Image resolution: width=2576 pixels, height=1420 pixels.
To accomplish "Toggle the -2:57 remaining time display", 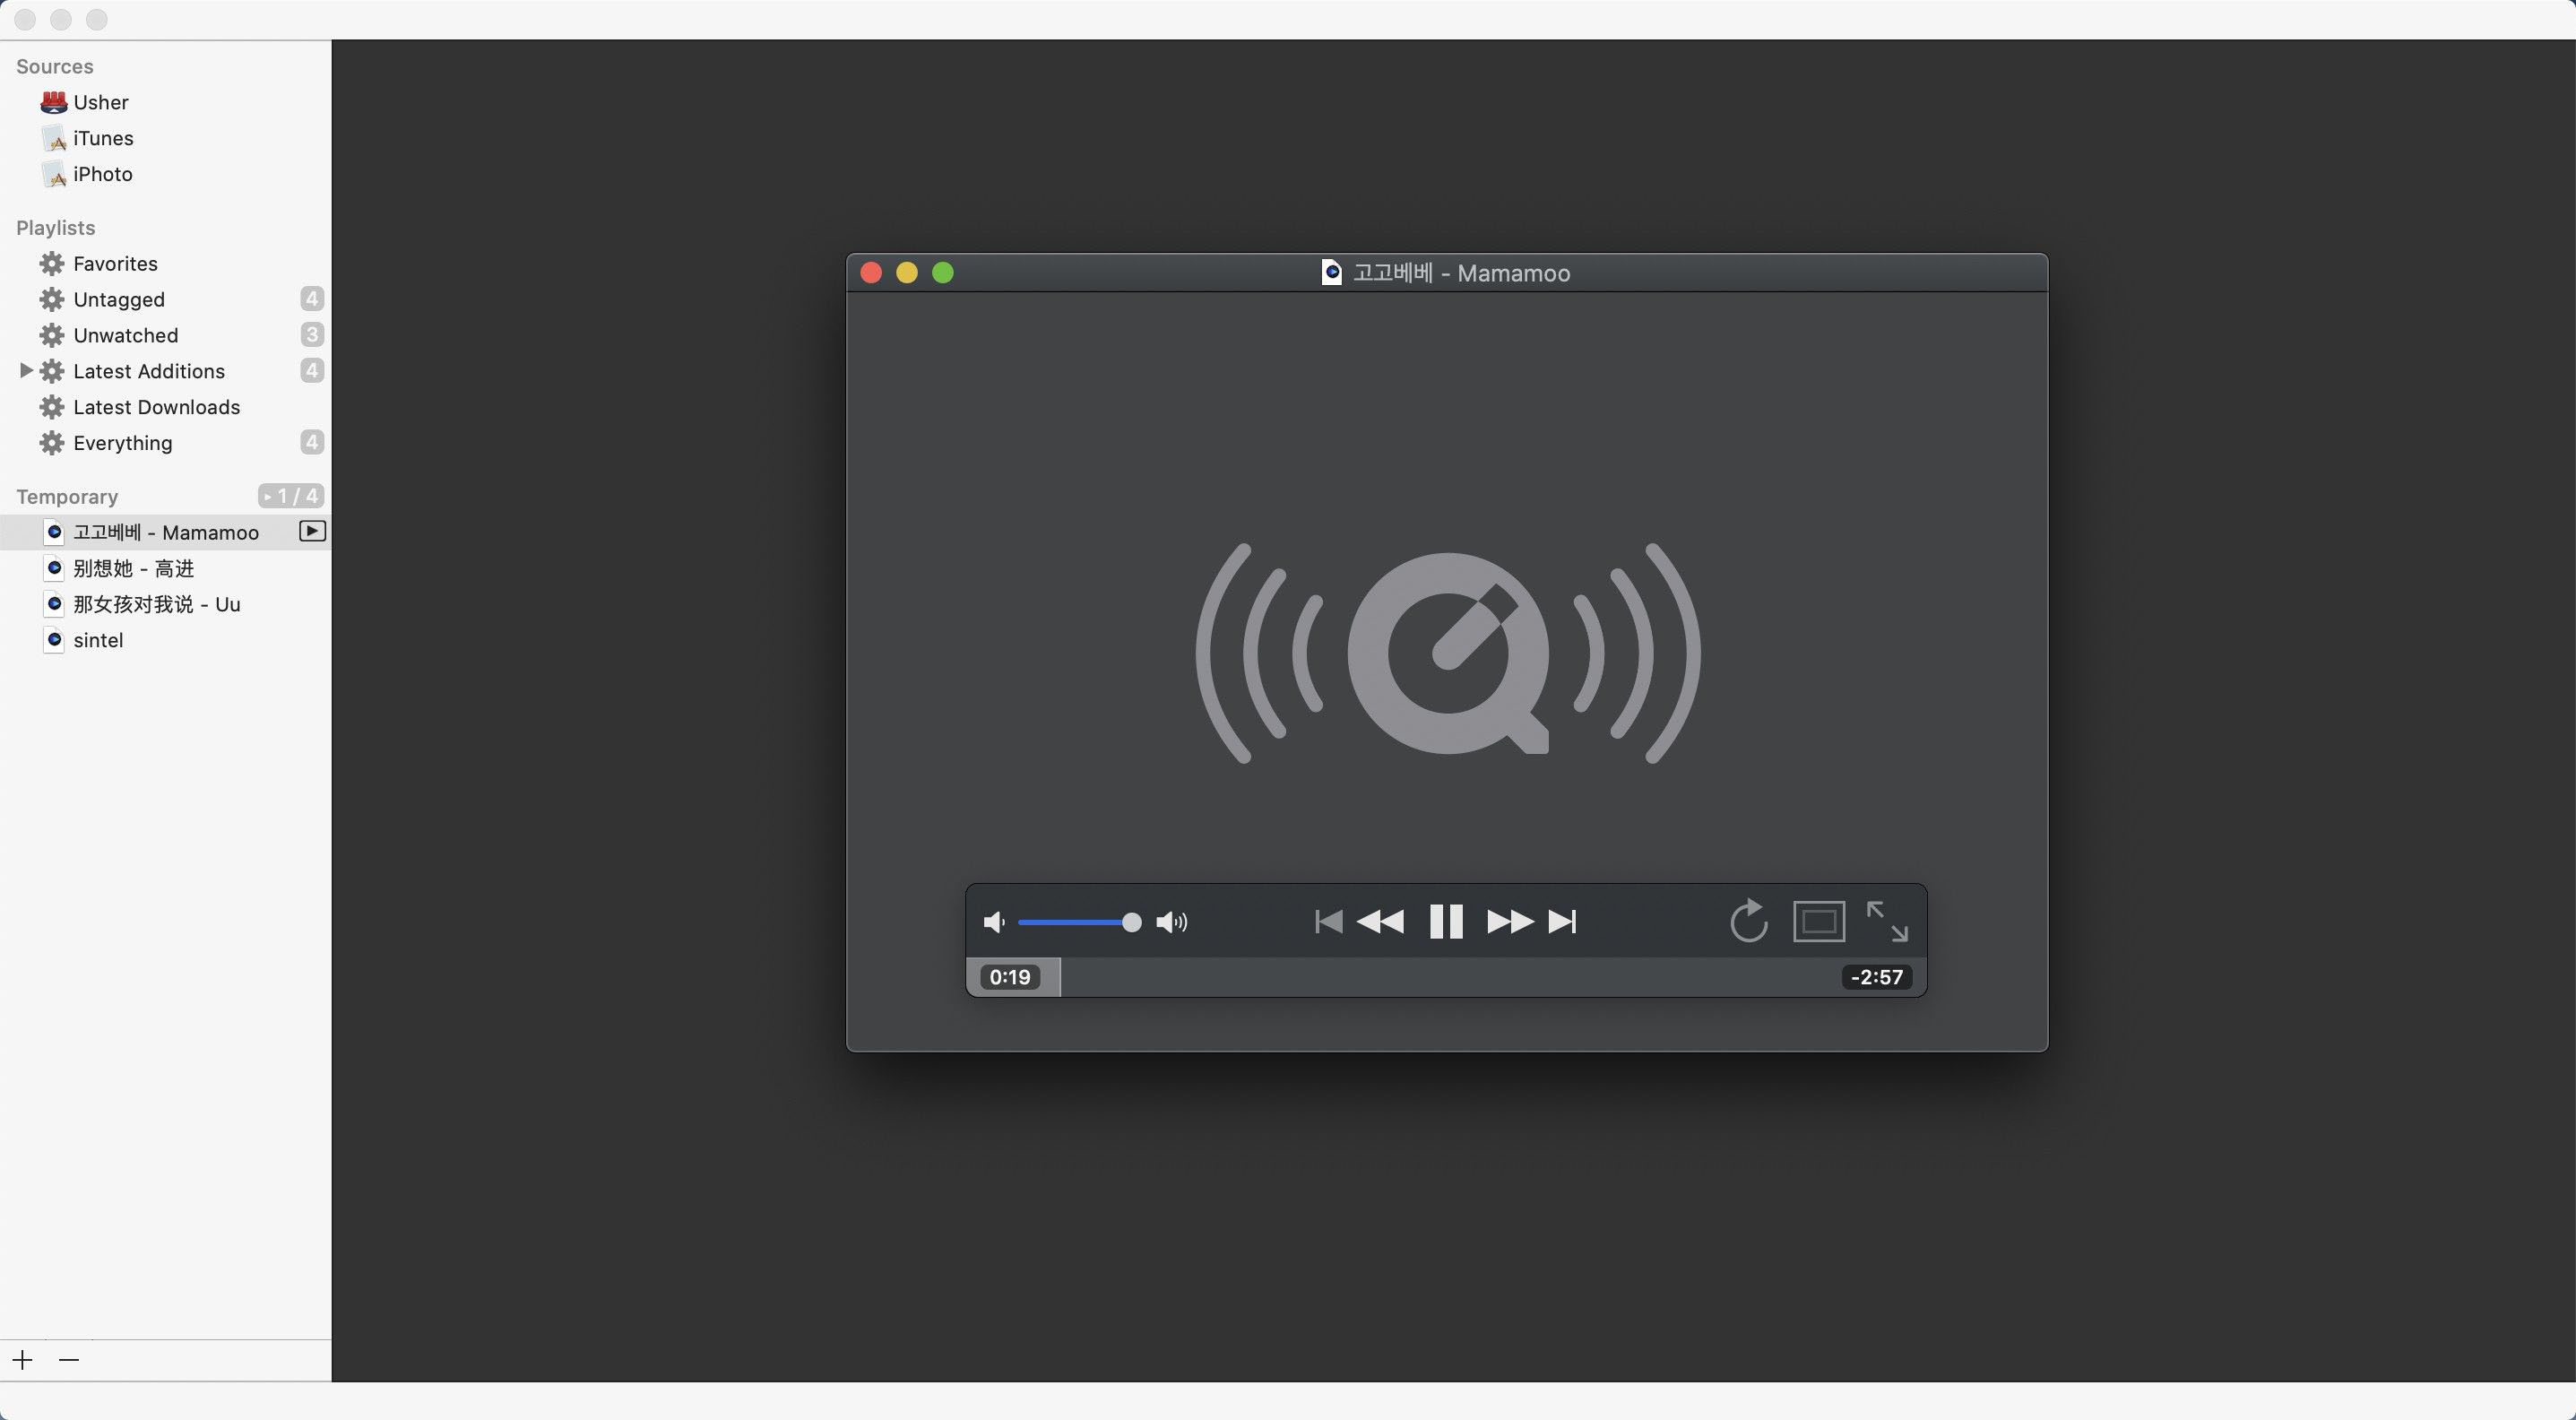I will 1876,977.
